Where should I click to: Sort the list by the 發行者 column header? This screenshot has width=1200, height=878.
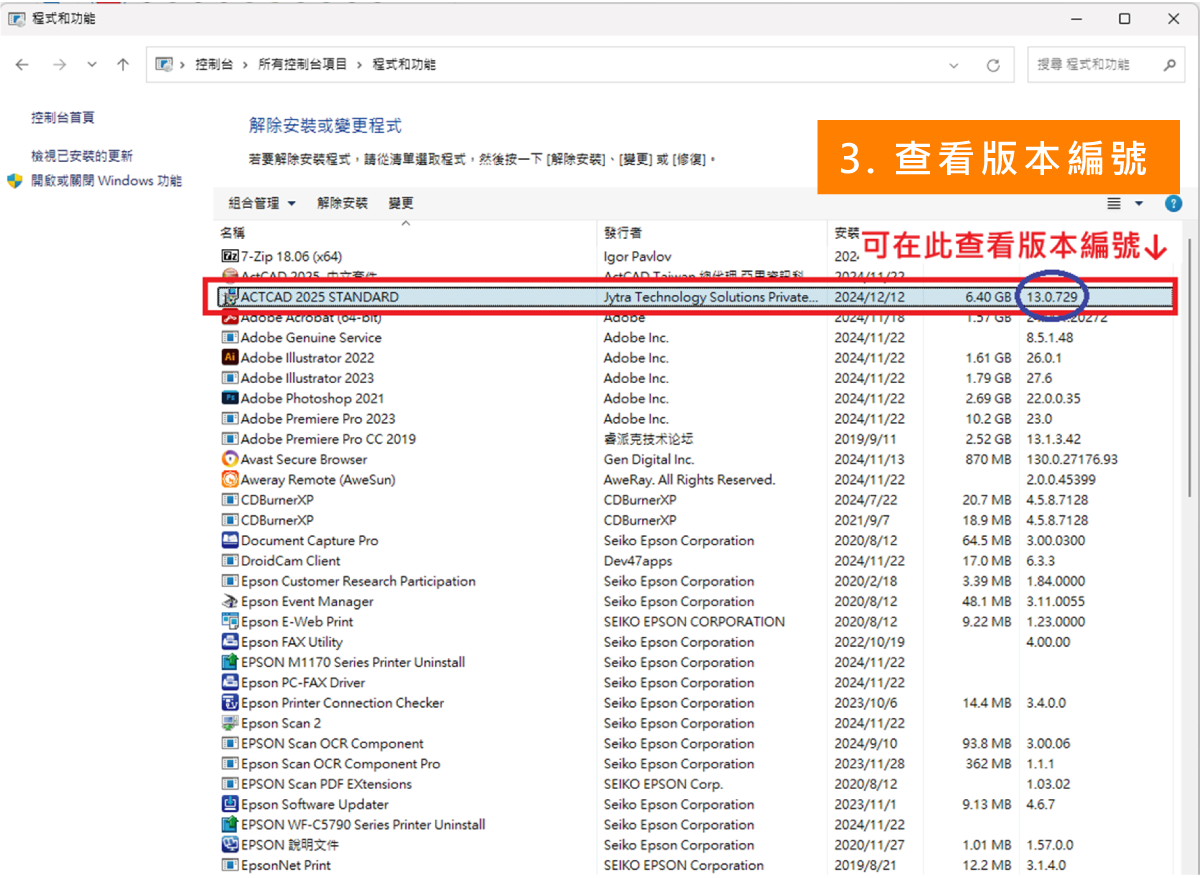712,233
